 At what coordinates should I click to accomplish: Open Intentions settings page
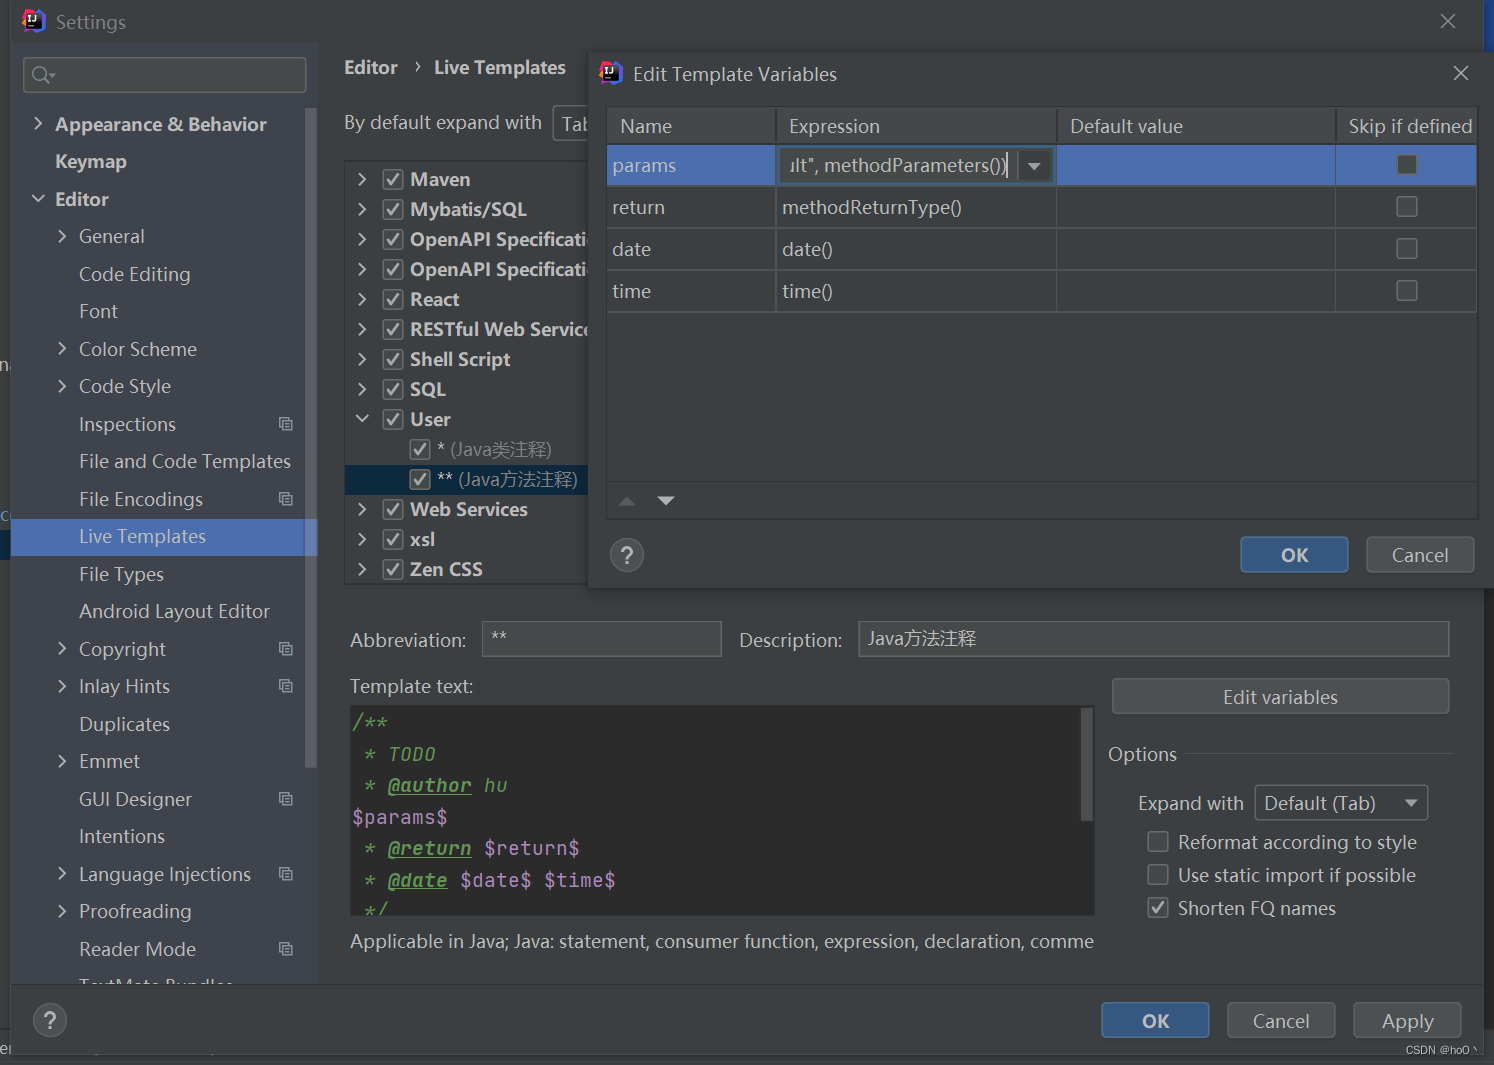(122, 836)
